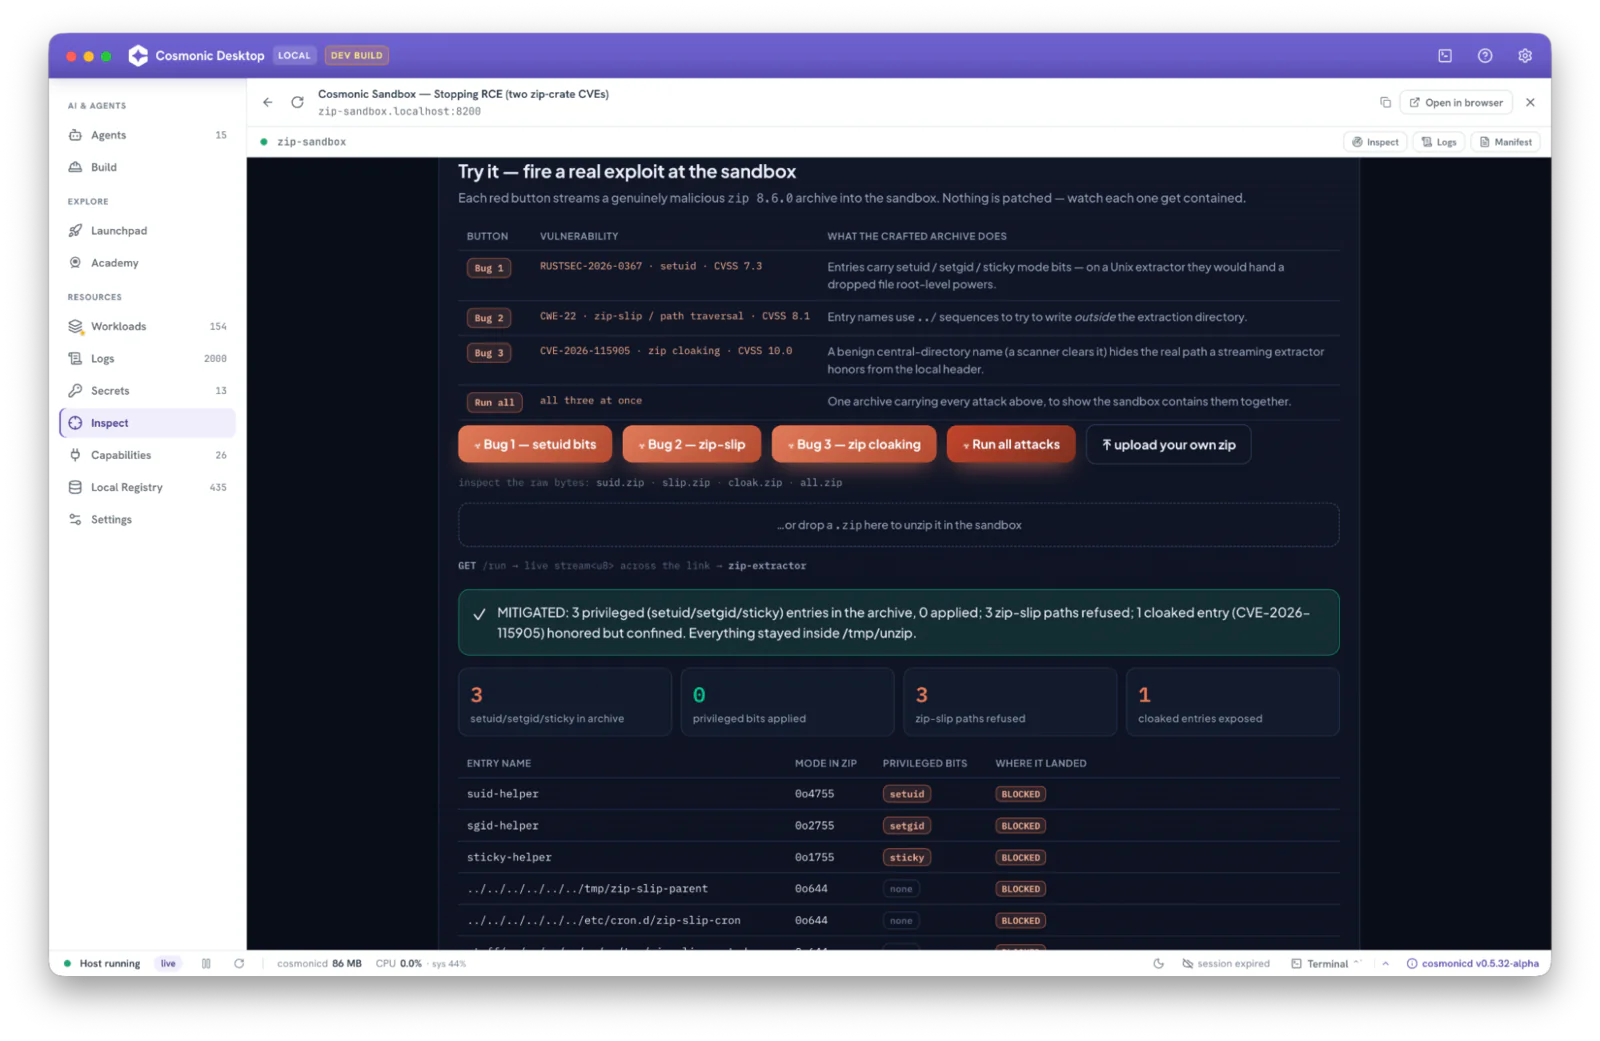1600x1041 pixels.
Task: Click the Settings sliders icon in sidebar
Action: 75,520
